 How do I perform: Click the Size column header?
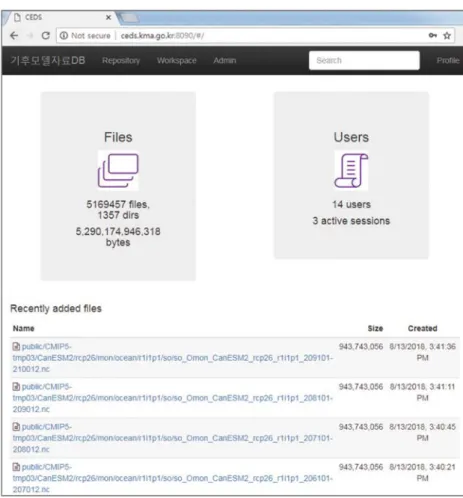(x=375, y=328)
